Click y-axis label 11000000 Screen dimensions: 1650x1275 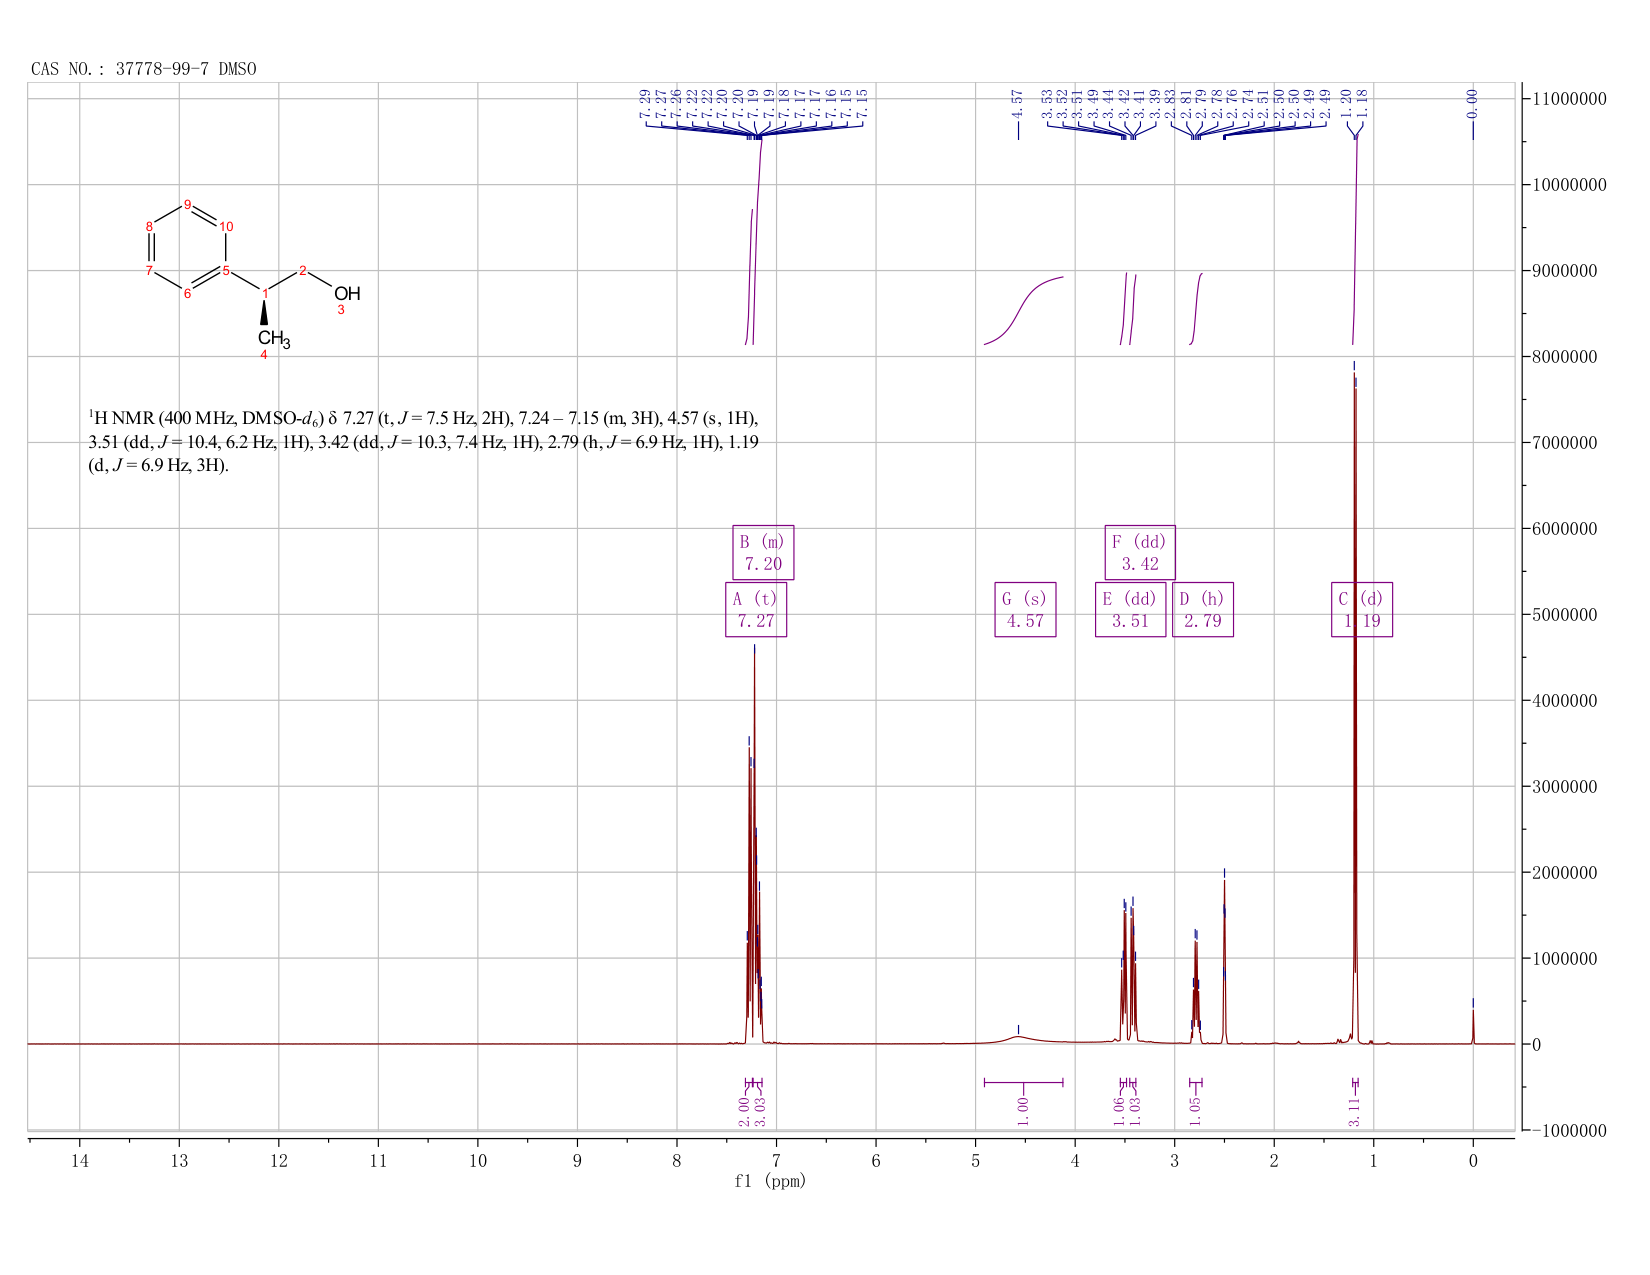[1568, 99]
